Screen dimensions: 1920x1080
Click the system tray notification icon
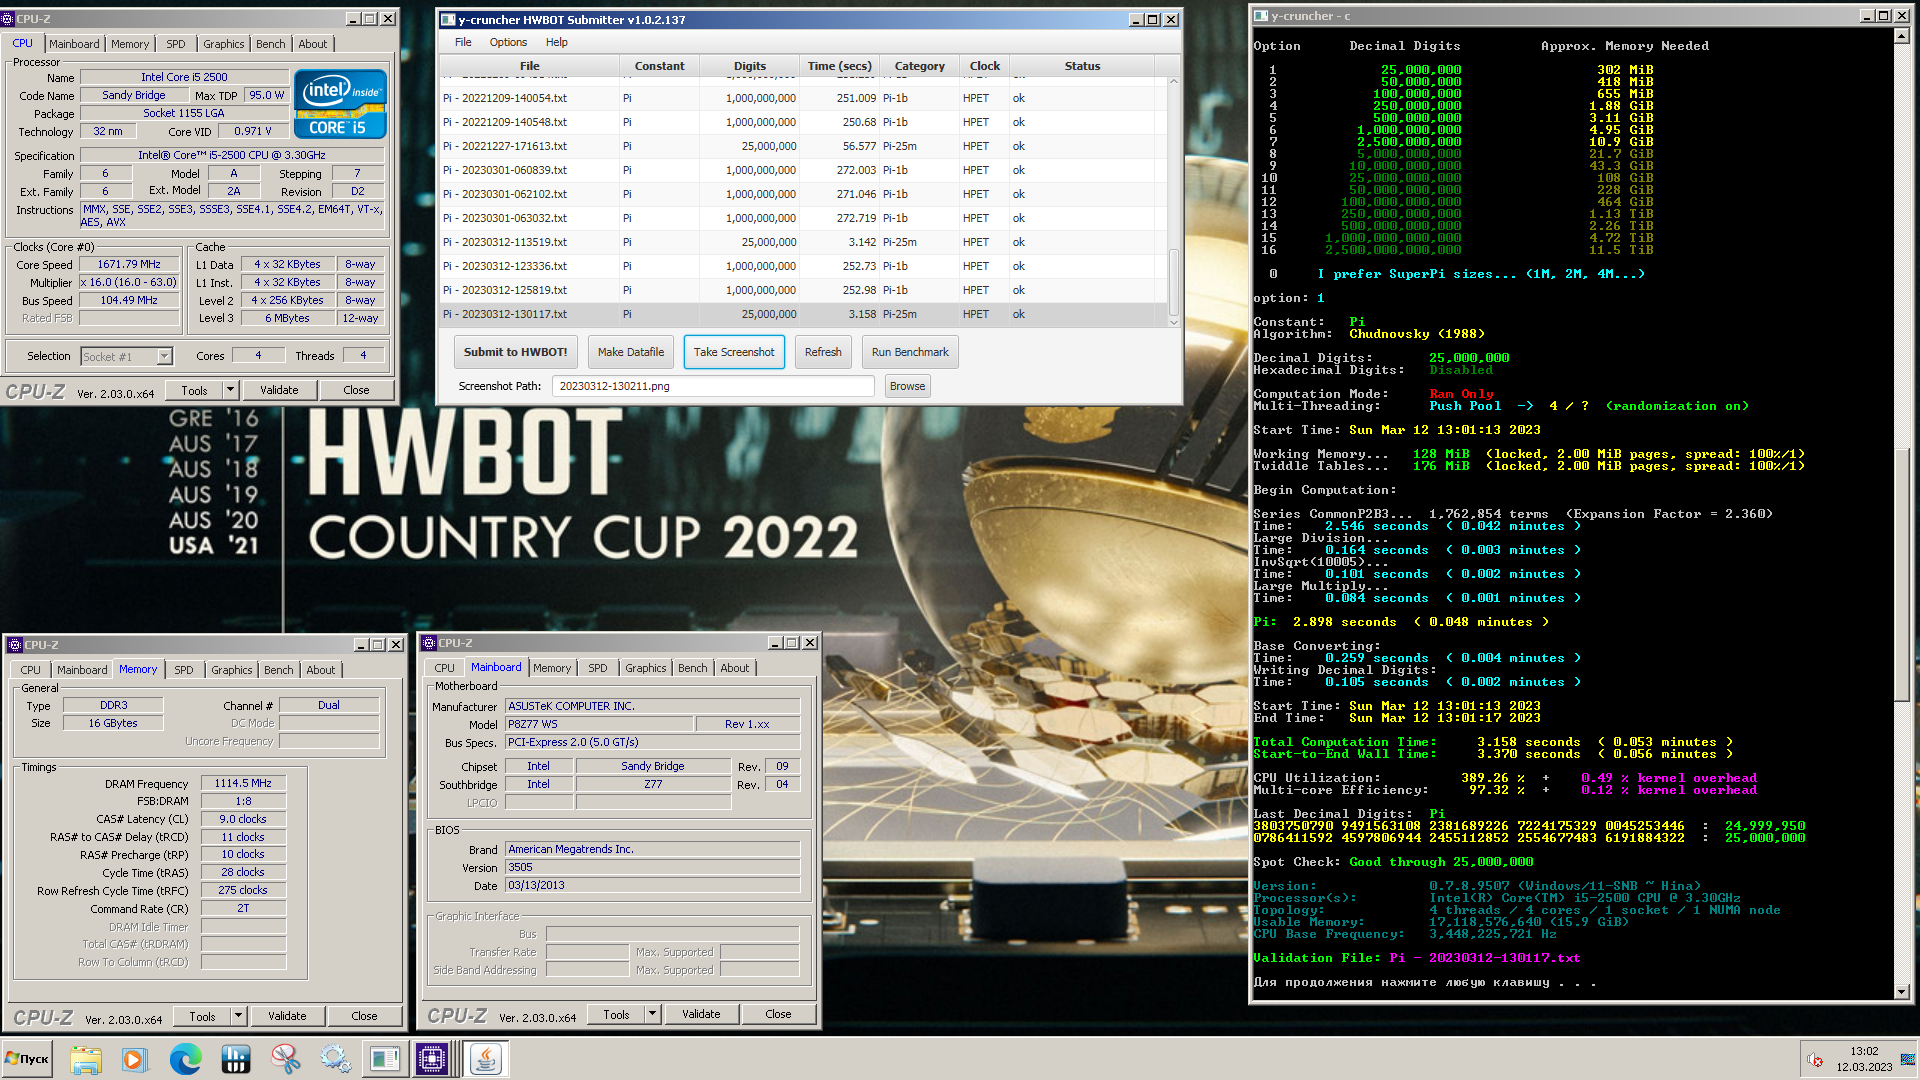pyautogui.click(x=1815, y=1060)
